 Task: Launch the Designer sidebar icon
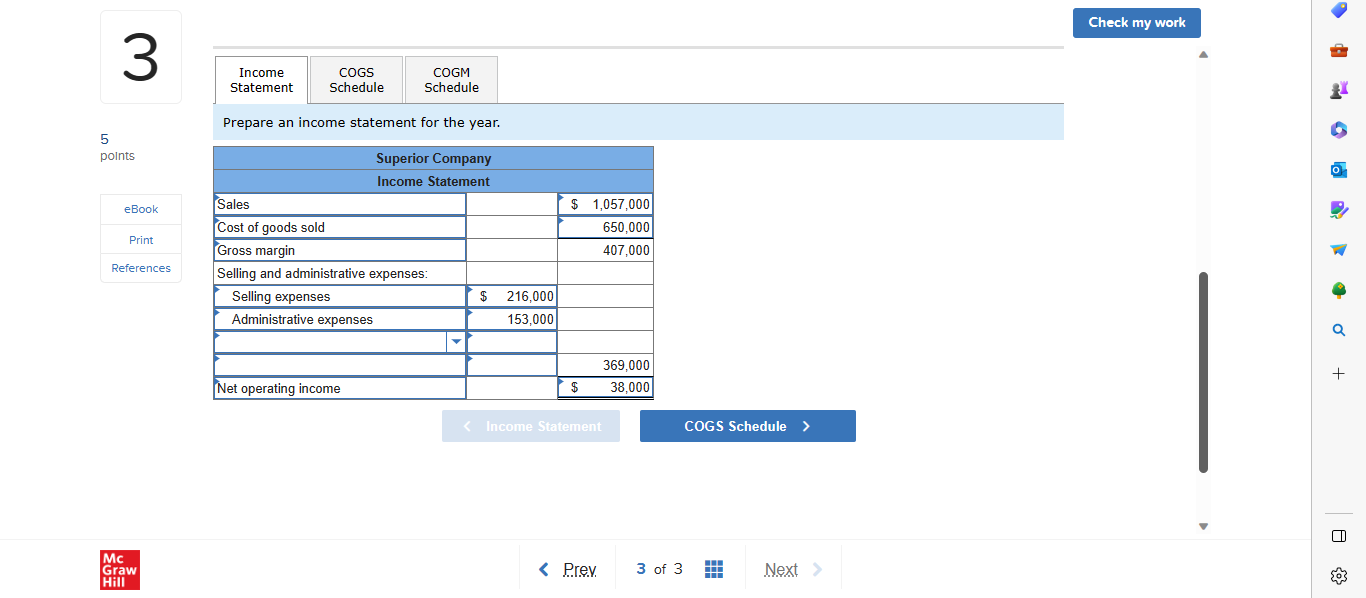(1338, 210)
